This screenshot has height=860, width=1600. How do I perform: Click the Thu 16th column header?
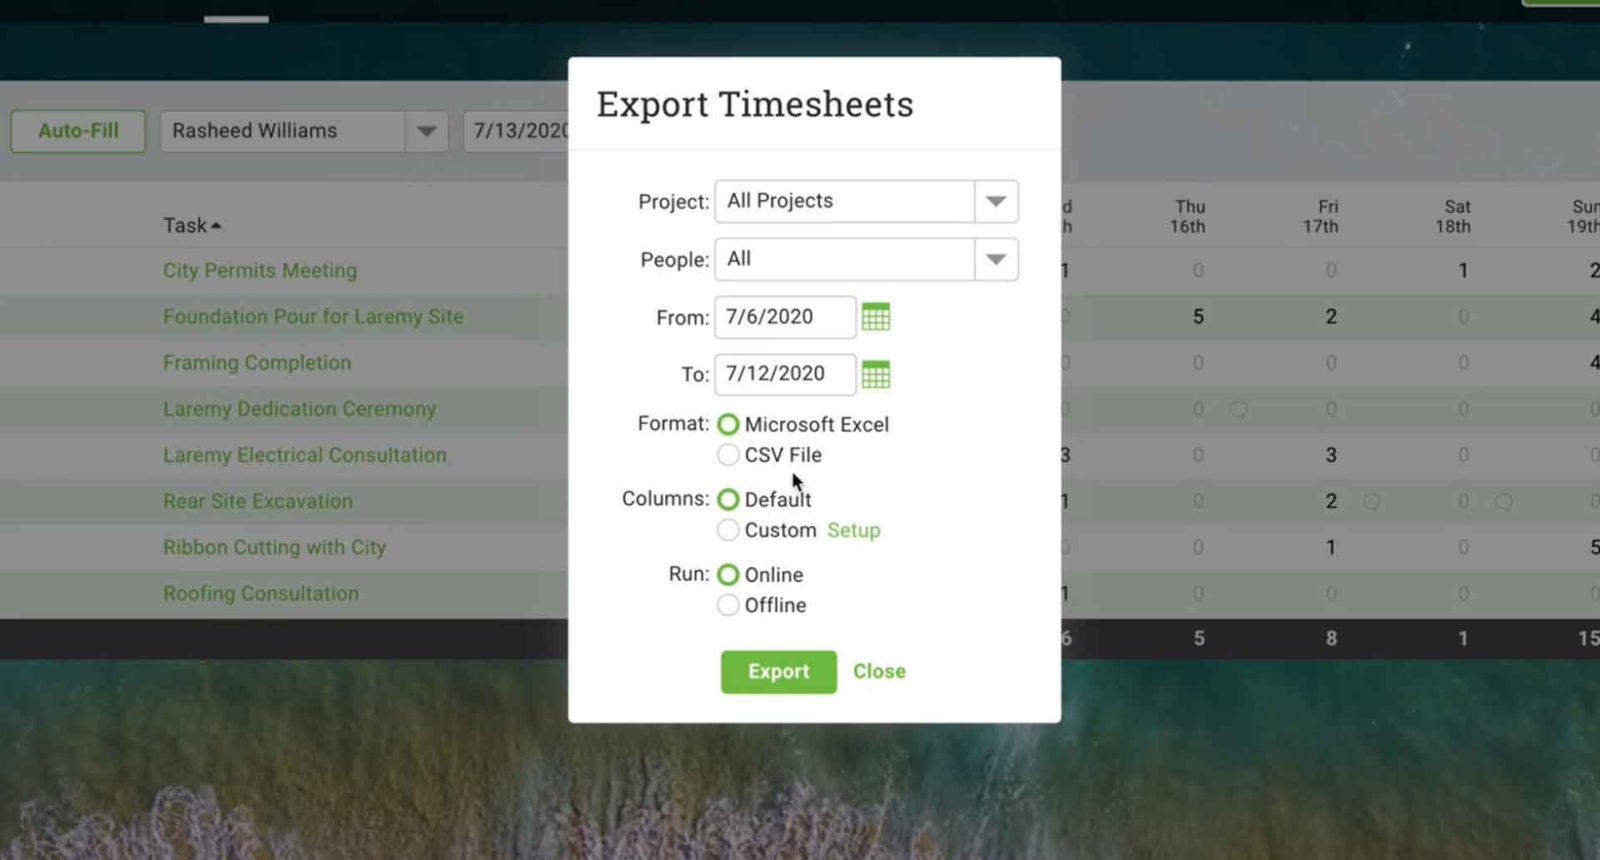coord(1188,216)
